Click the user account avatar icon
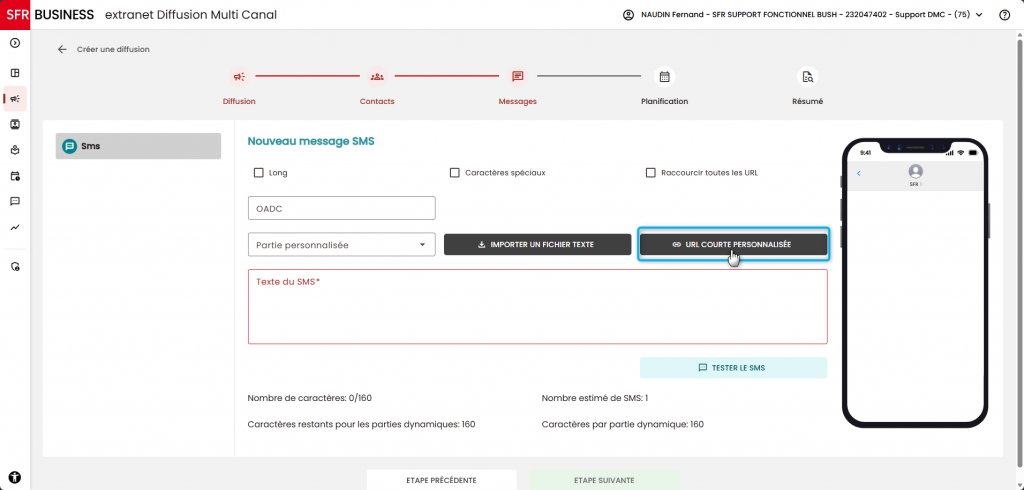 coord(628,15)
